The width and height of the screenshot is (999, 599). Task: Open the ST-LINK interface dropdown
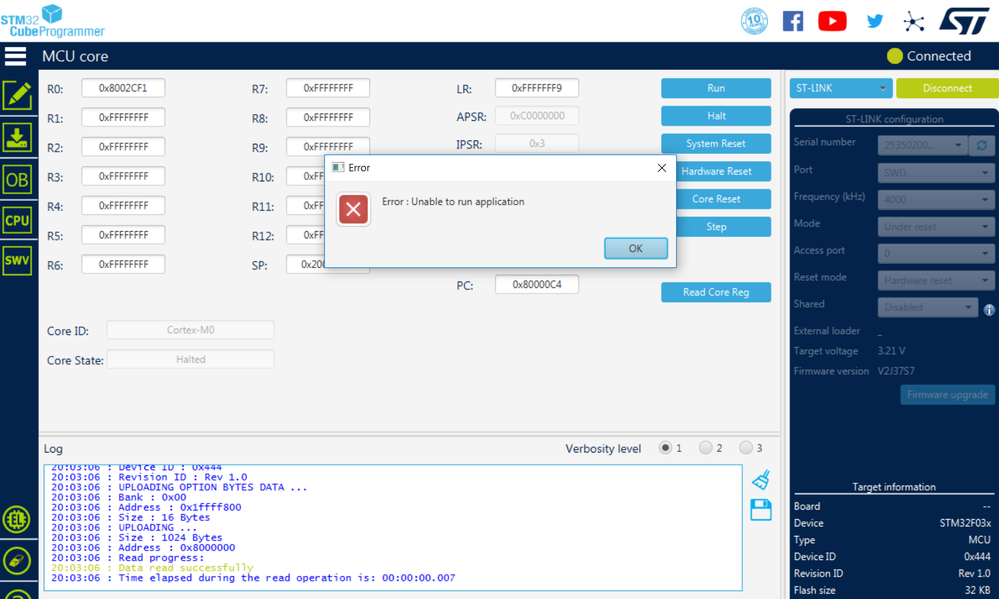pyautogui.click(x=840, y=88)
